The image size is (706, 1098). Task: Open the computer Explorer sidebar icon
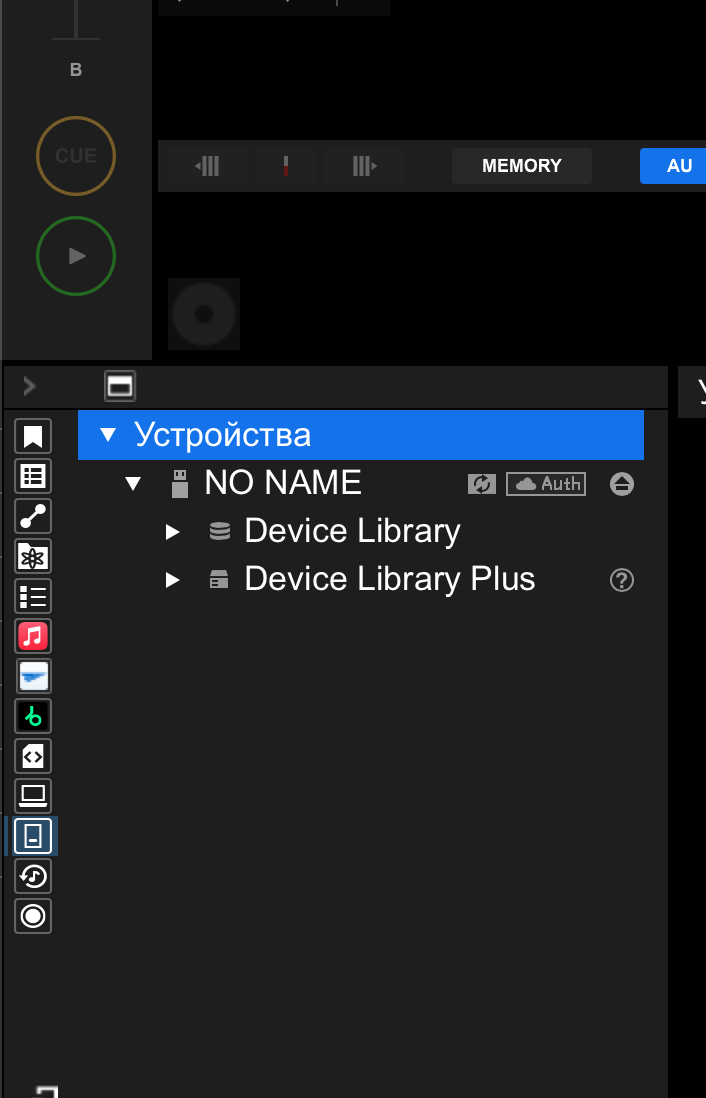coord(33,796)
